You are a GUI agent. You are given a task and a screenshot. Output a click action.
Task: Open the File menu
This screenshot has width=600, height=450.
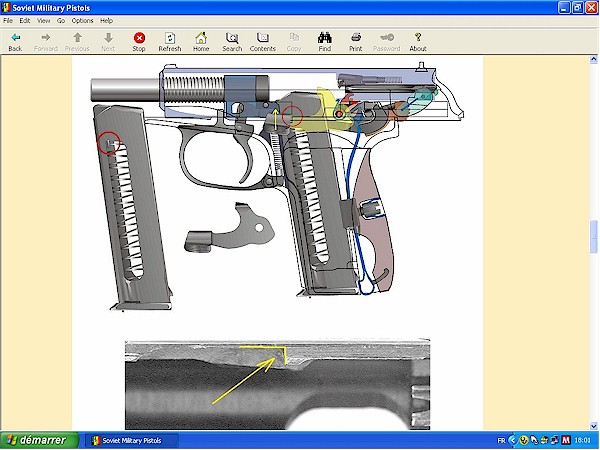[8, 21]
